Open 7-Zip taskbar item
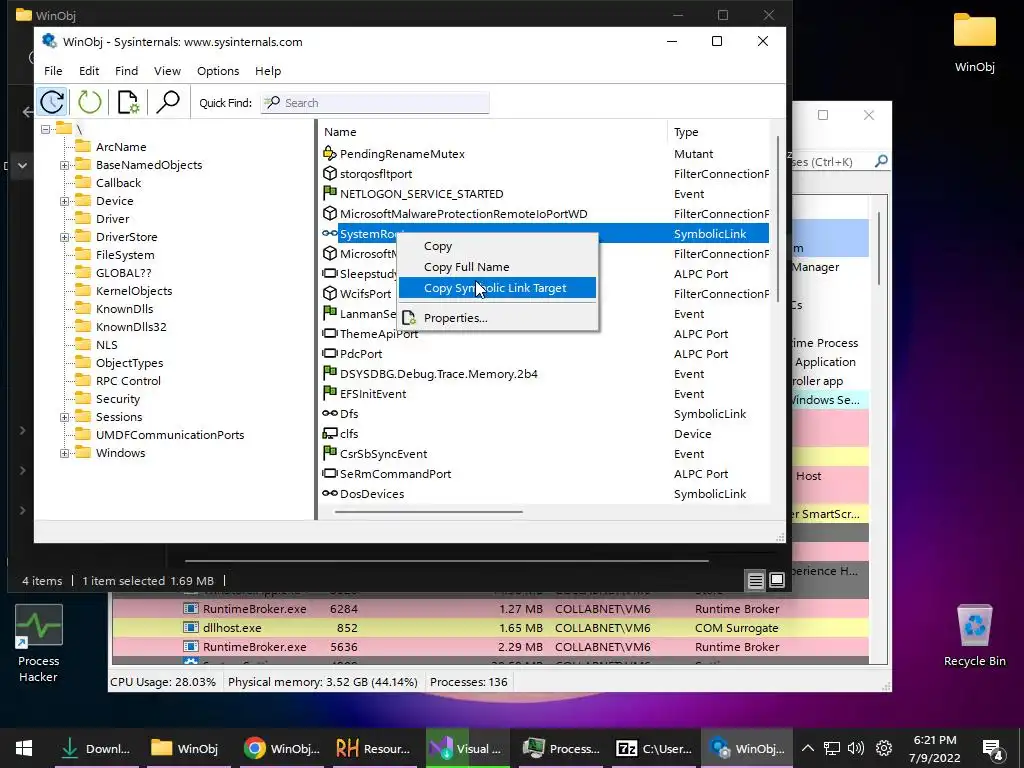The image size is (1024, 768). 654,748
